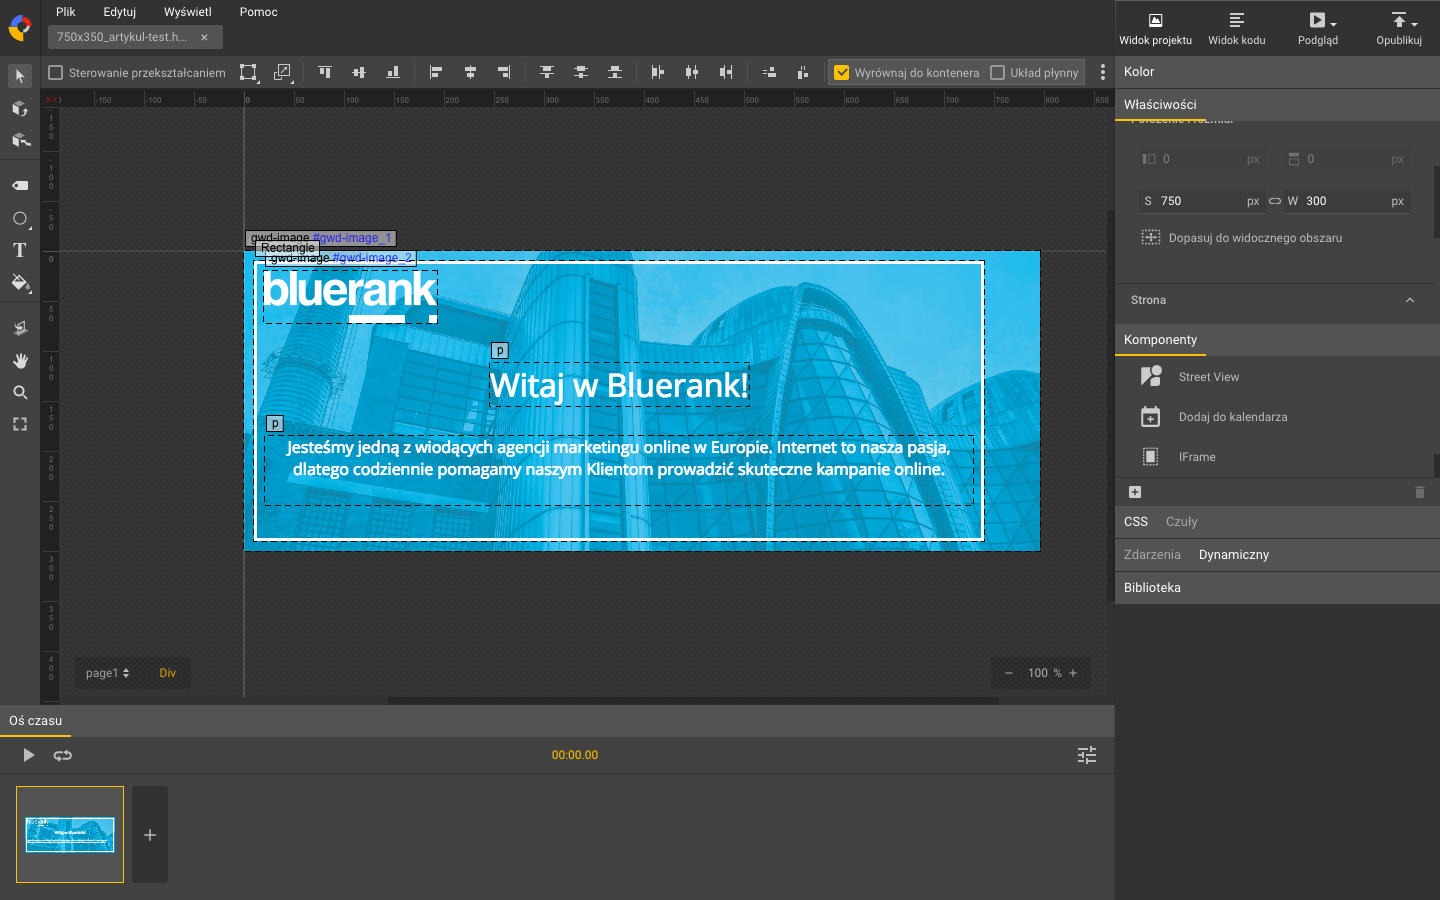
Task: Switch to the Dynamiczny tab
Action: 1234,555
